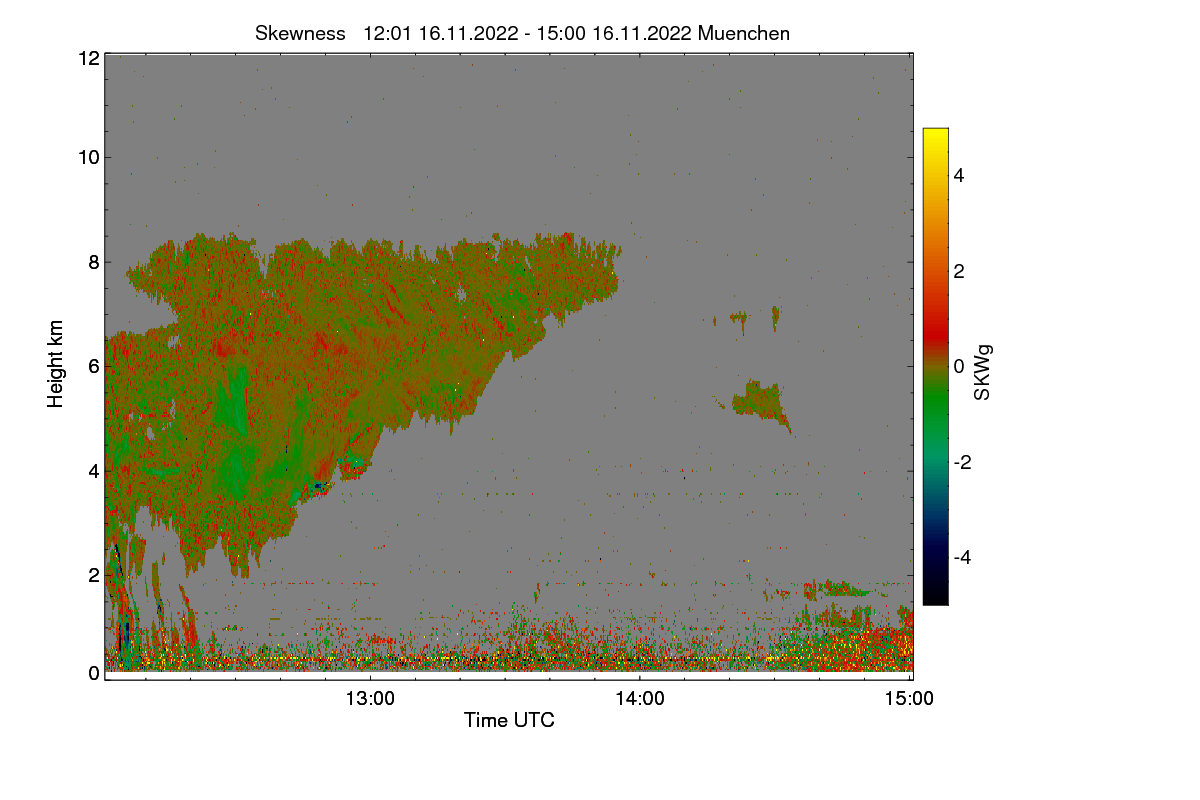
Task: Click the thin cloud layer near 1.7 km
Action: (838, 588)
